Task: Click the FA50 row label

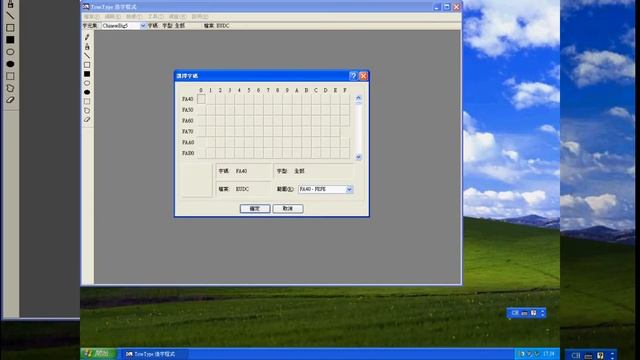Action: click(x=188, y=110)
